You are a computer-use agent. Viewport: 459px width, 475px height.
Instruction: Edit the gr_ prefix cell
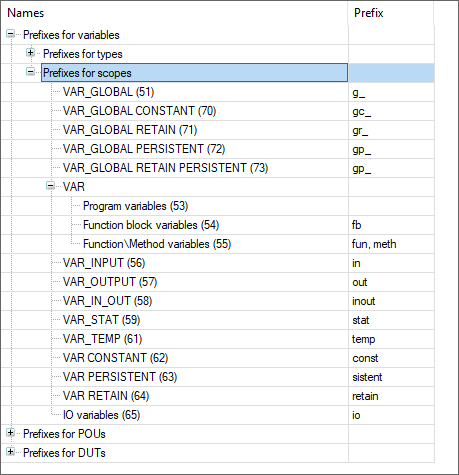pos(391,130)
